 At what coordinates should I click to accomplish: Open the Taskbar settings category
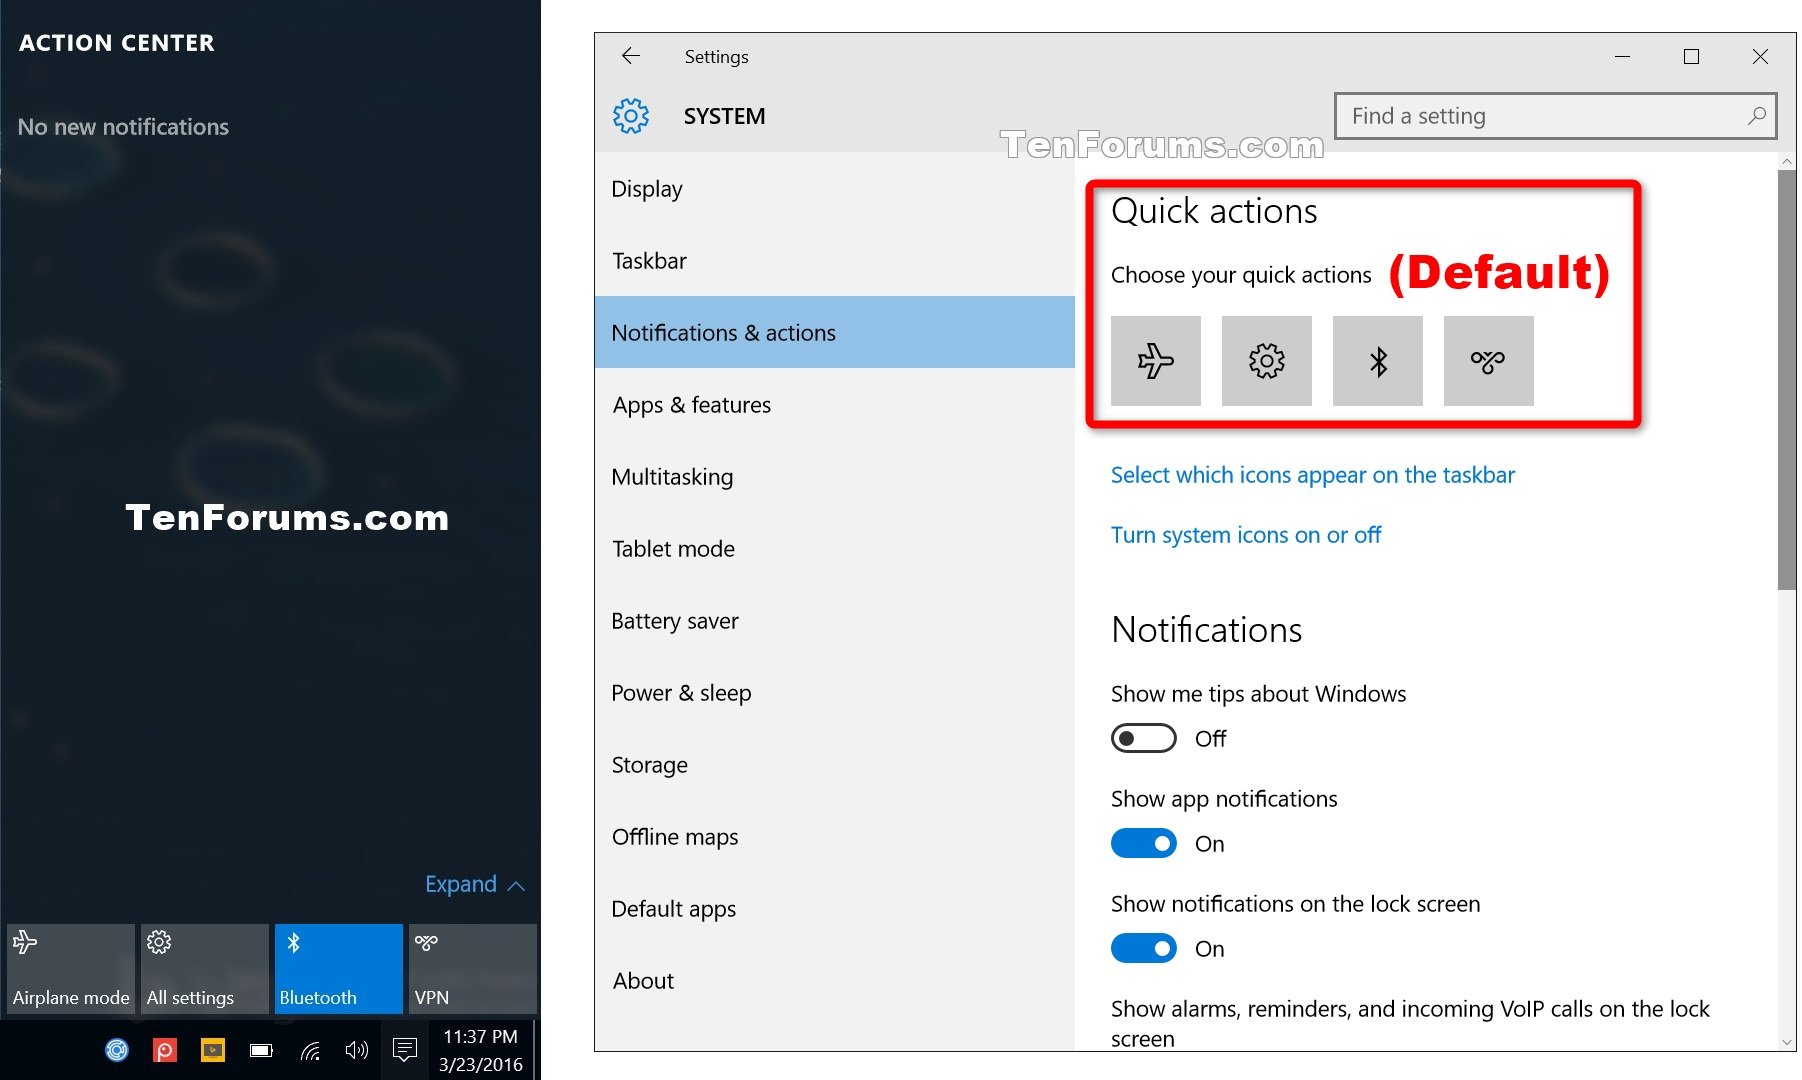coord(834,261)
